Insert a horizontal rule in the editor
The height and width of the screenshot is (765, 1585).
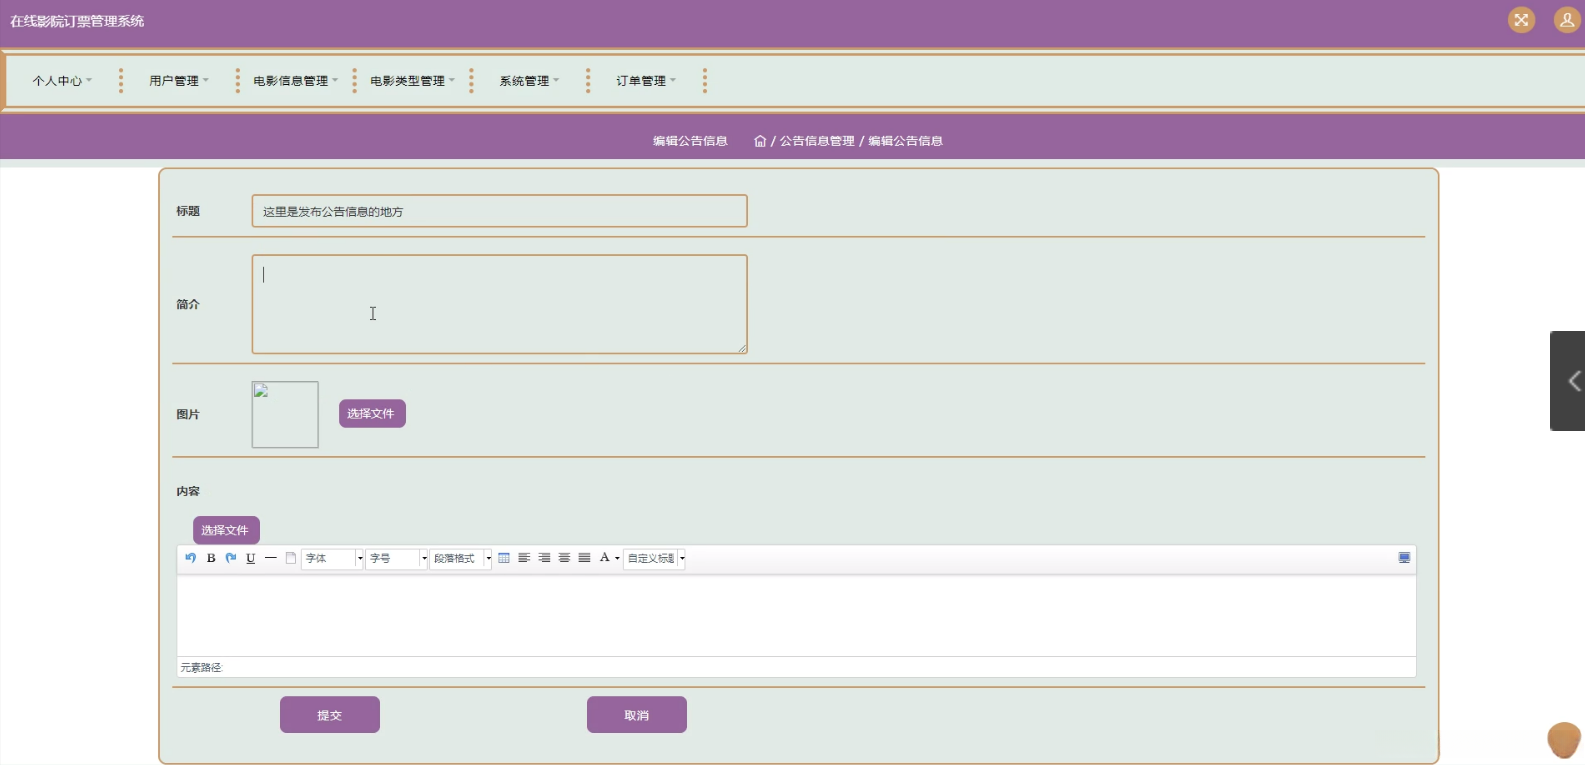click(x=271, y=558)
